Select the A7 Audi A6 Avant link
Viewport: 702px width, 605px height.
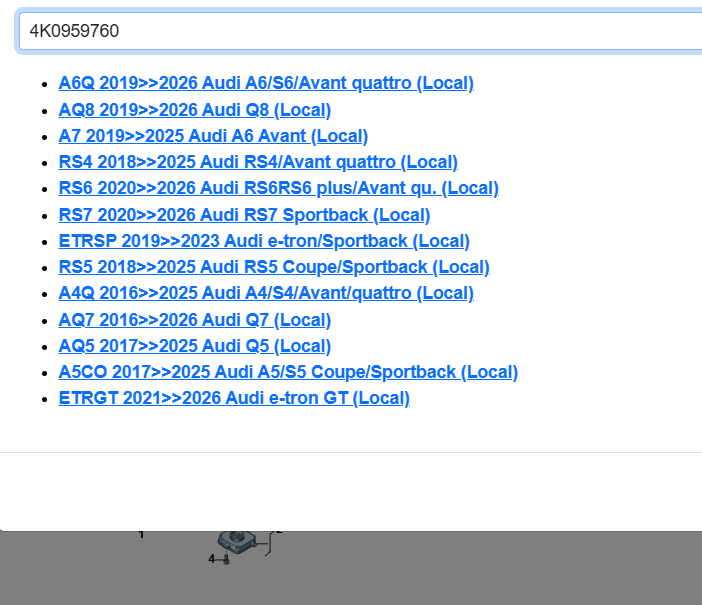click(x=213, y=136)
